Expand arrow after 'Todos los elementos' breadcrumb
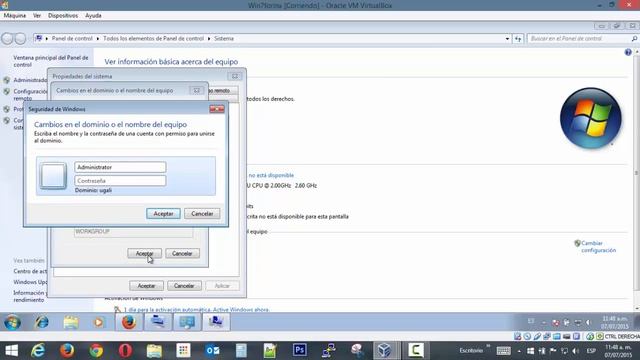This screenshot has height=360, width=640. tap(209, 38)
